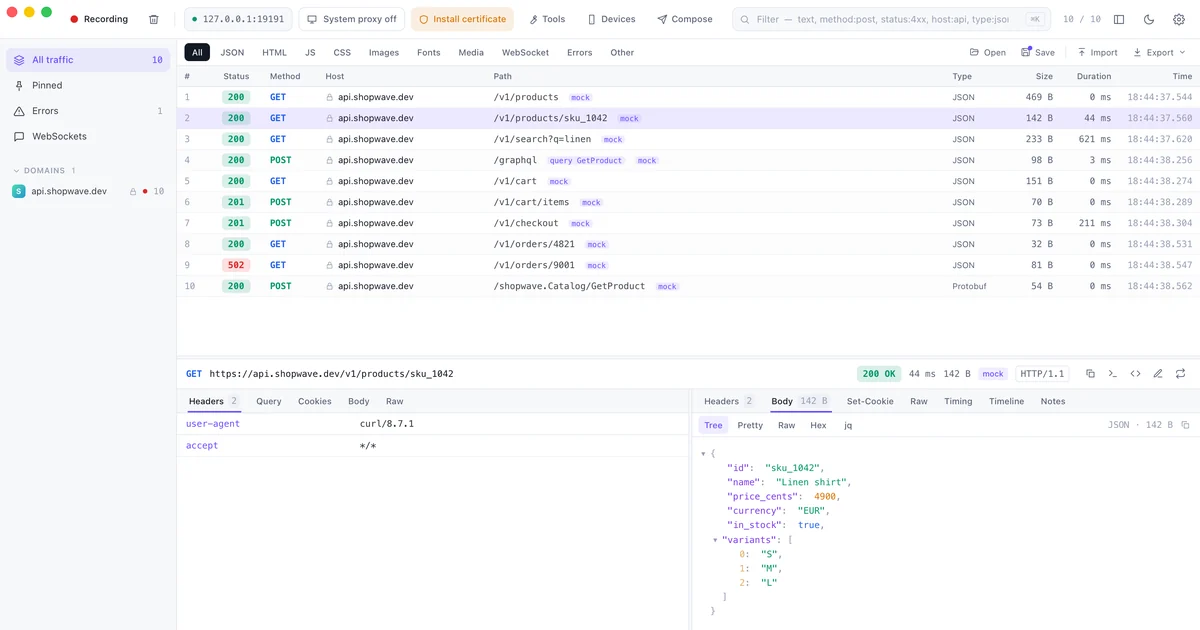Sort by the Duration column header
Viewport: 1200px width, 630px height.
(x=1093, y=76)
